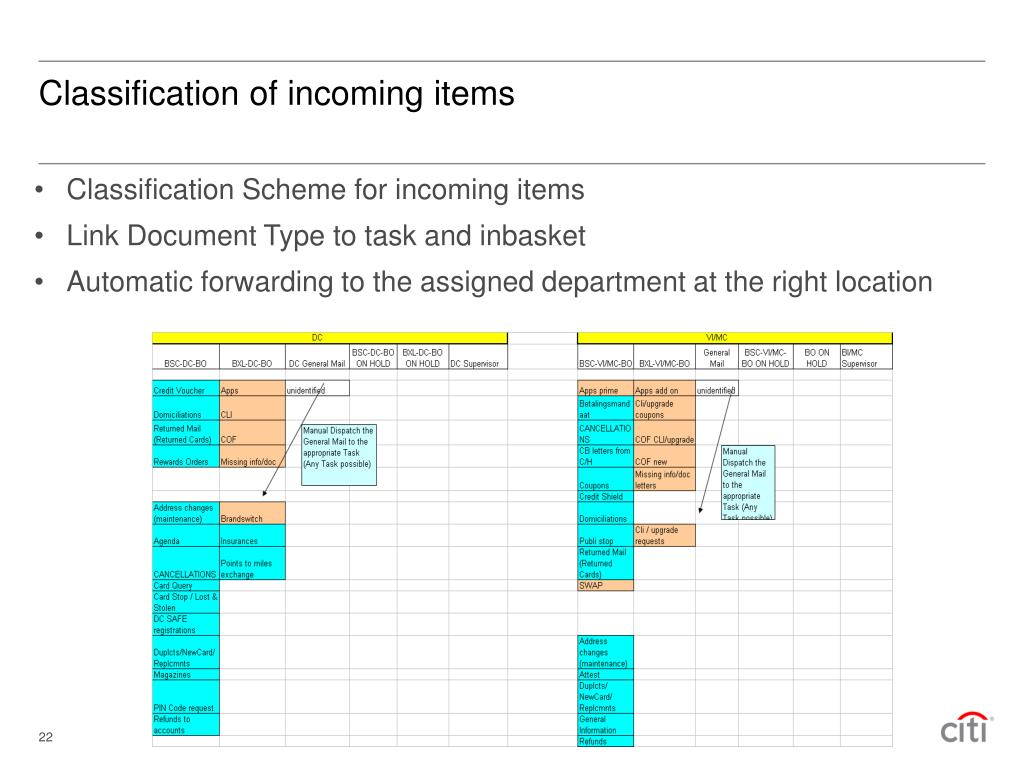Viewport: 1024px width, 768px height.
Task: Click the 'Attest' cell
Action: [605, 675]
